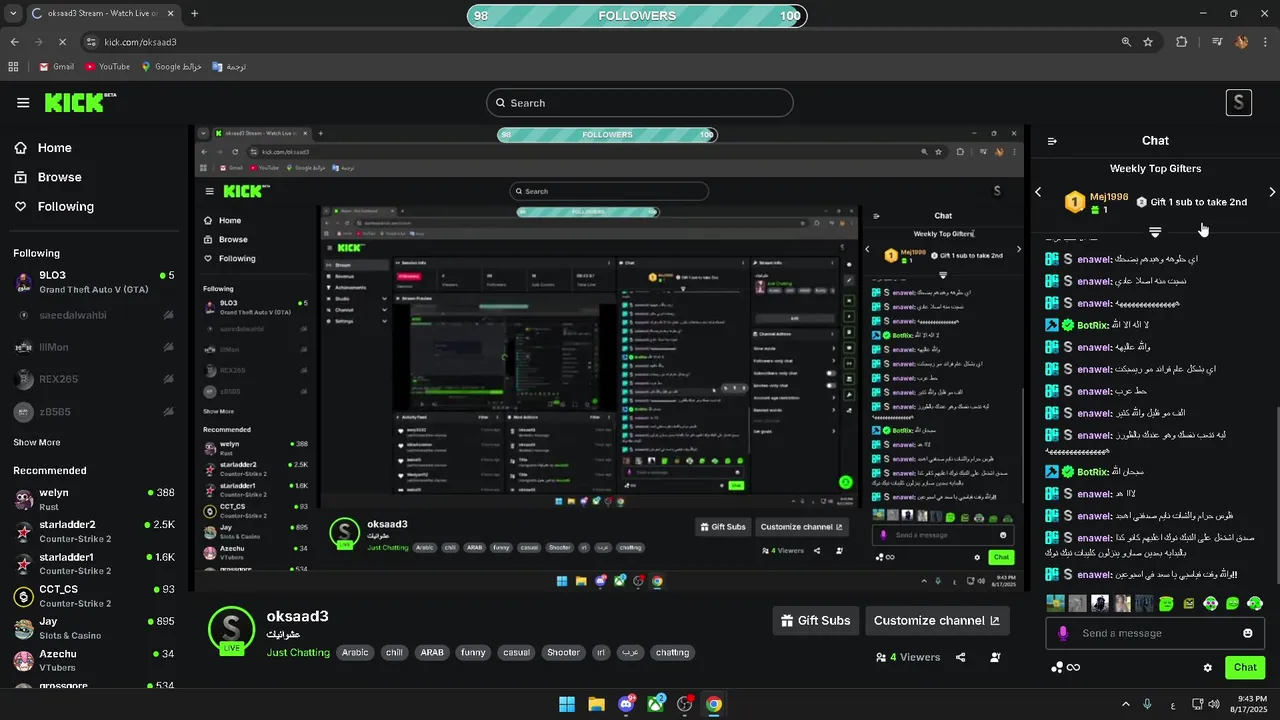The image size is (1280, 720).
Task: Open the S profile avatar menu
Action: [1239, 102]
